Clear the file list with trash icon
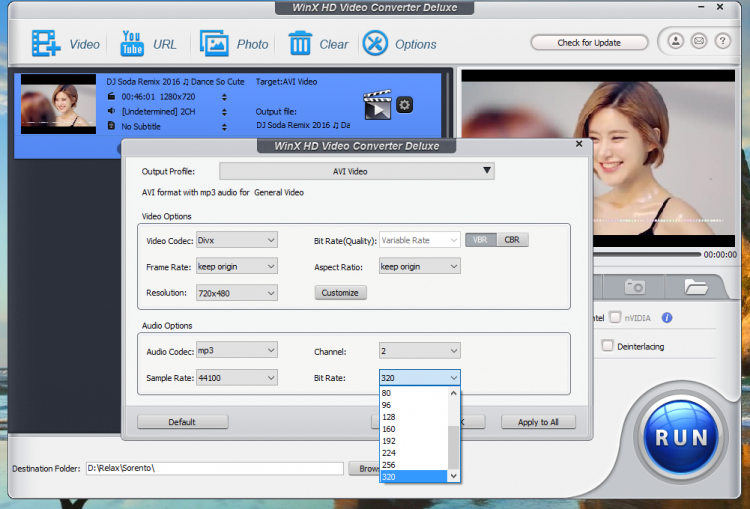 300,44
